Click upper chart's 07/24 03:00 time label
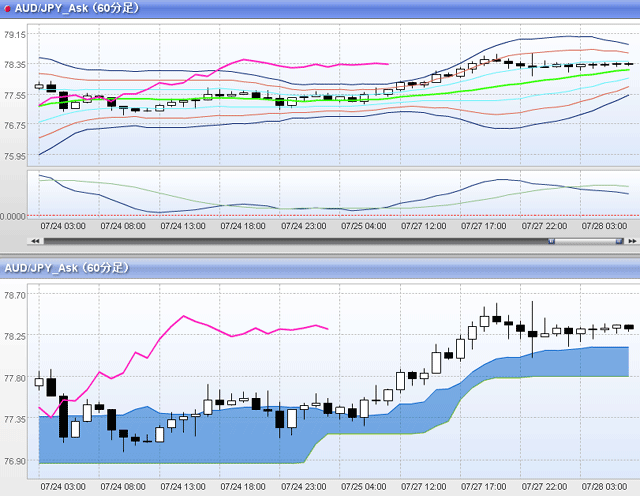The height and width of the screenshot is (496, 640). 63,226
